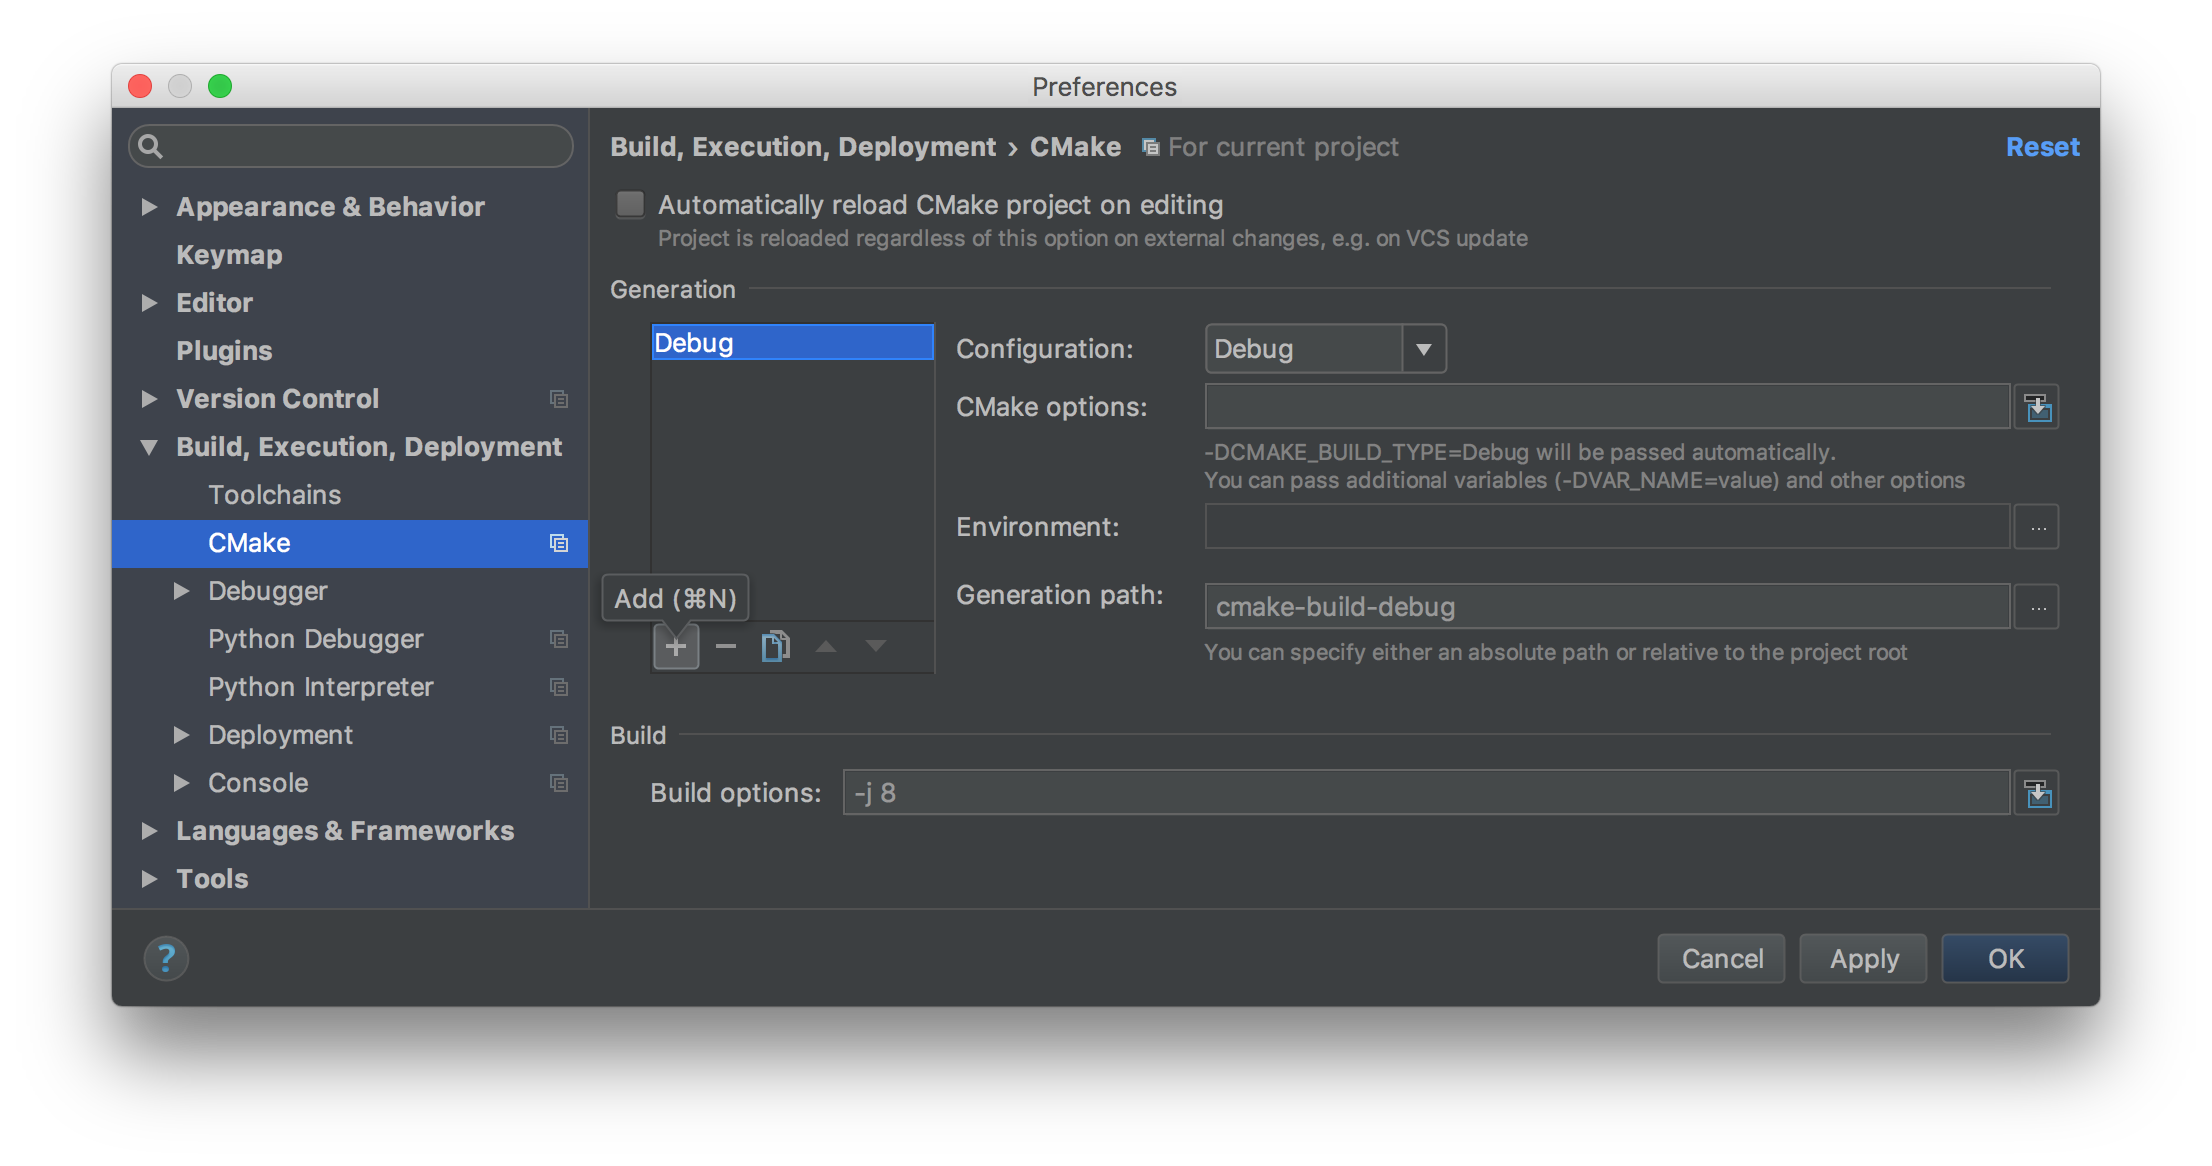Focus the Environment input field
This screenshot has width=2212, height=1166.
(1607, 527)
